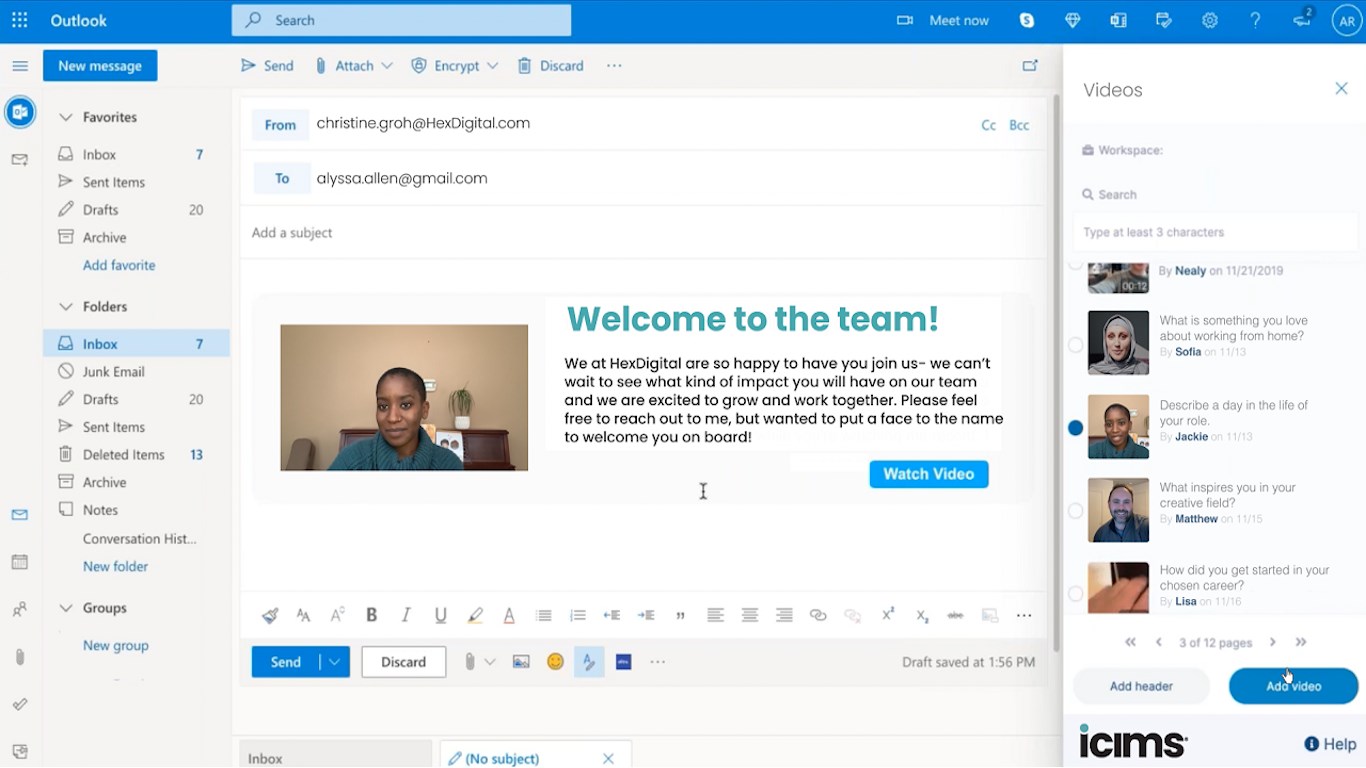Open the iCIMS add-in icon
The image size is (1366, 768).
(624, 662)
